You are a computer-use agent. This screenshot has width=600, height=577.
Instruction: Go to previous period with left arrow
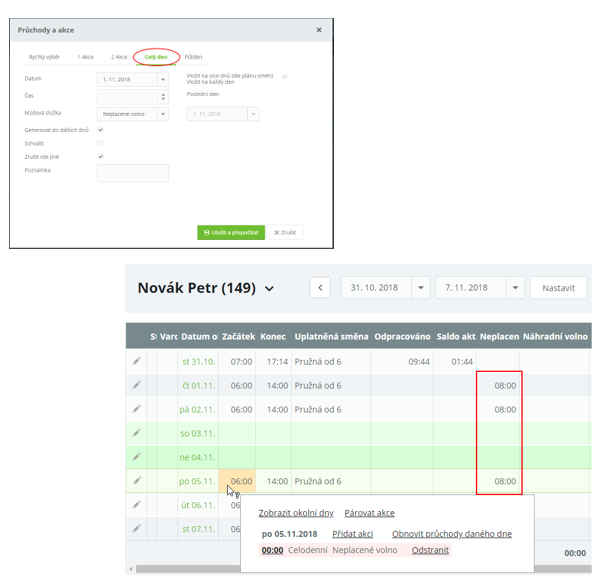point(320,288)
